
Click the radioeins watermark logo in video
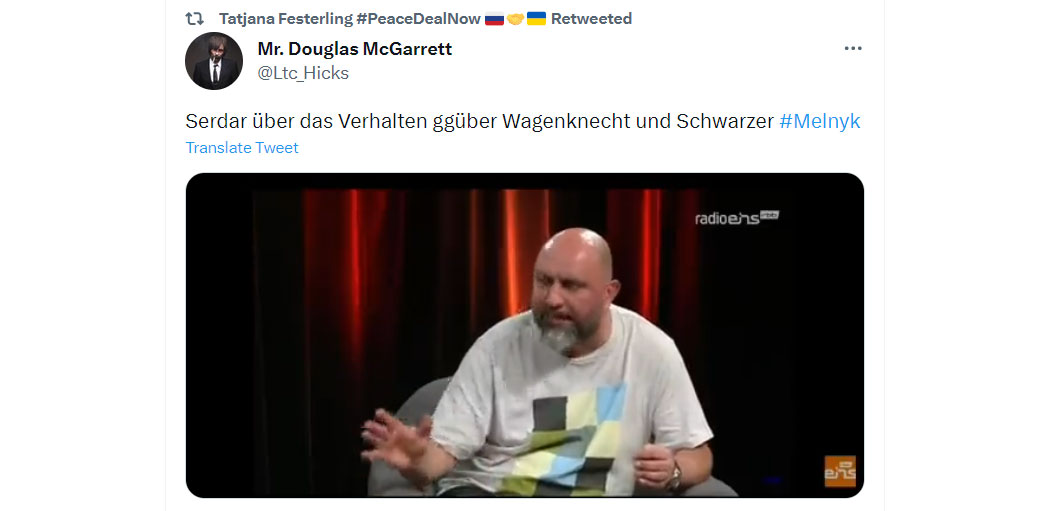[x=737, y=218]
